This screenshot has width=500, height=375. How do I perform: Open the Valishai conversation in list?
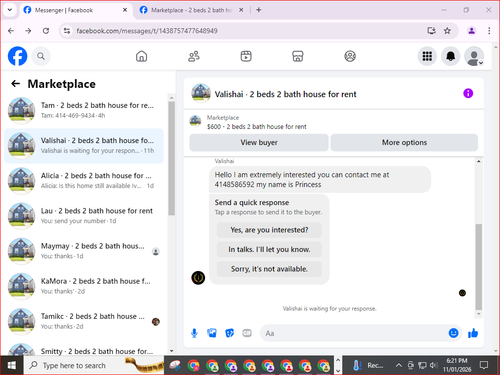[x=84, y=146]
